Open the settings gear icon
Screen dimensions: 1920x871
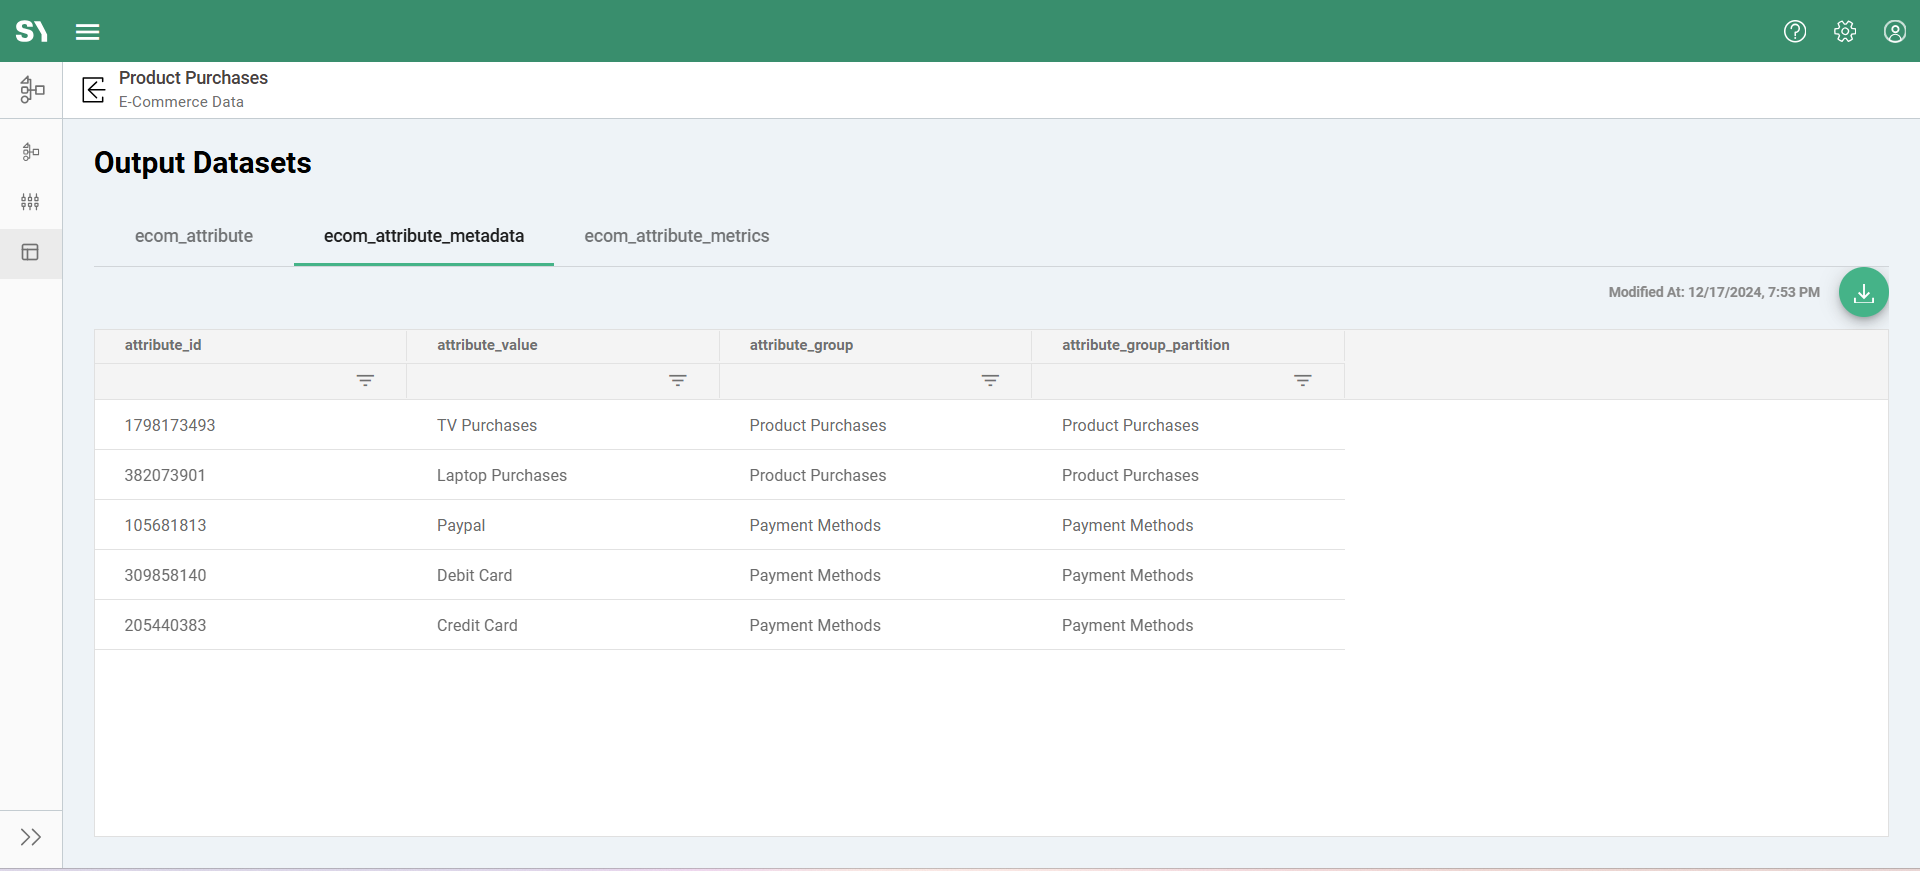pyautogui.click(x=1845, y=32)
